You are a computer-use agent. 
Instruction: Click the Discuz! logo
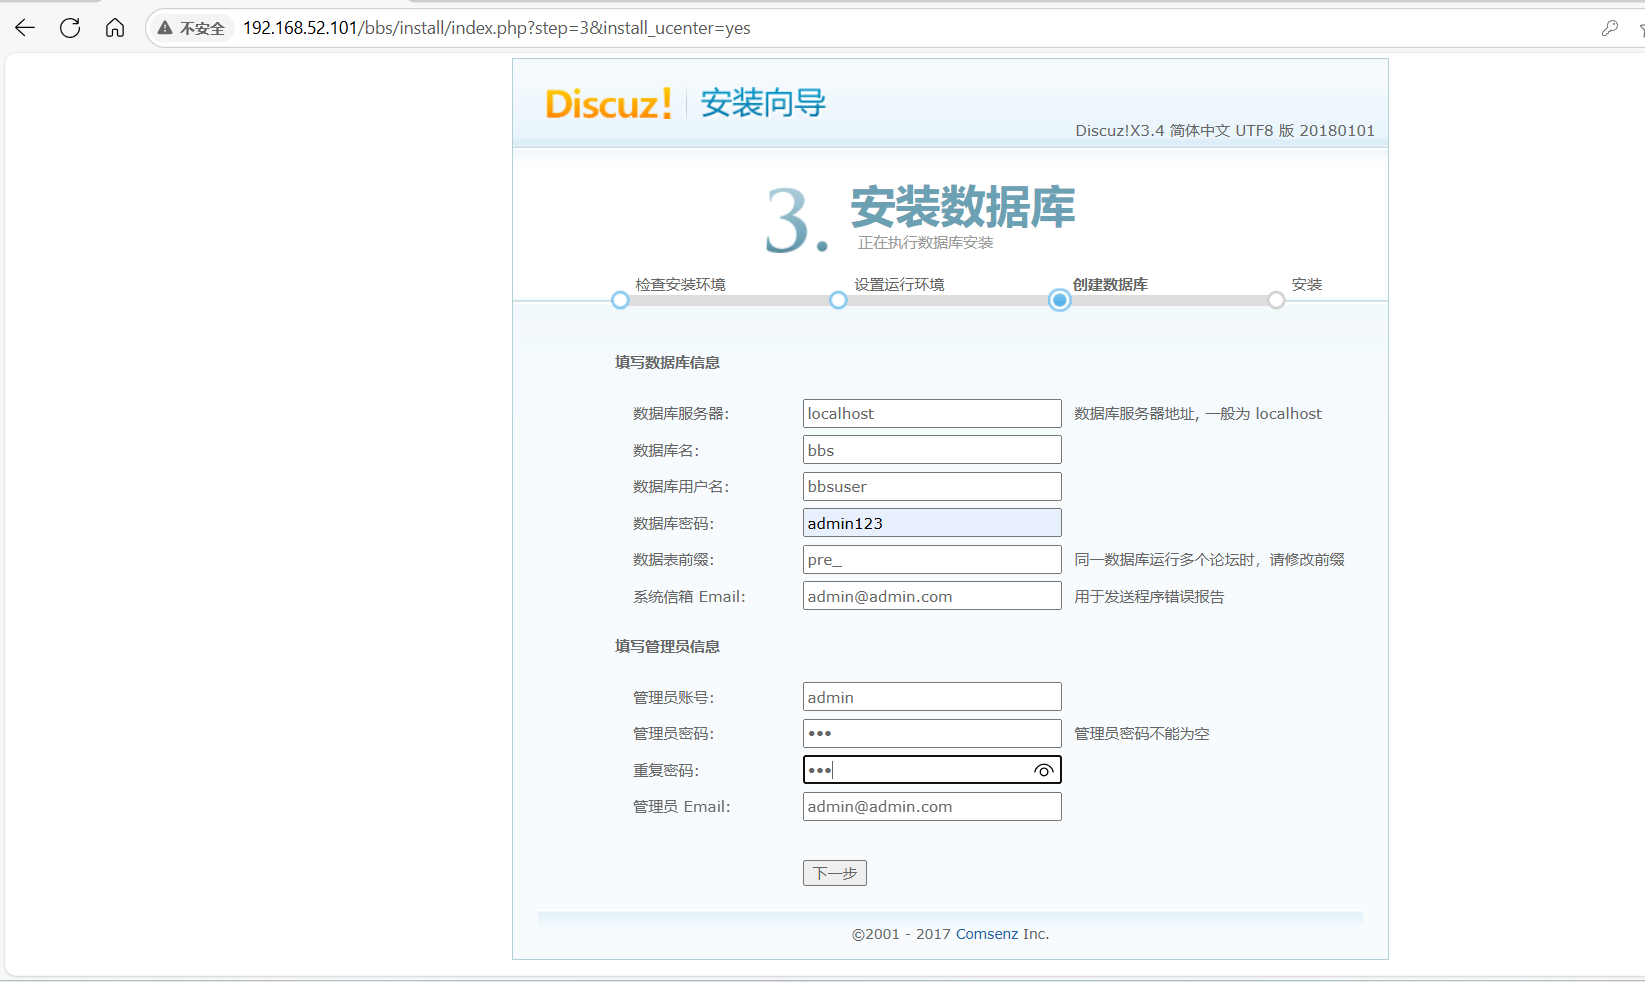click(x=609, y=104)
